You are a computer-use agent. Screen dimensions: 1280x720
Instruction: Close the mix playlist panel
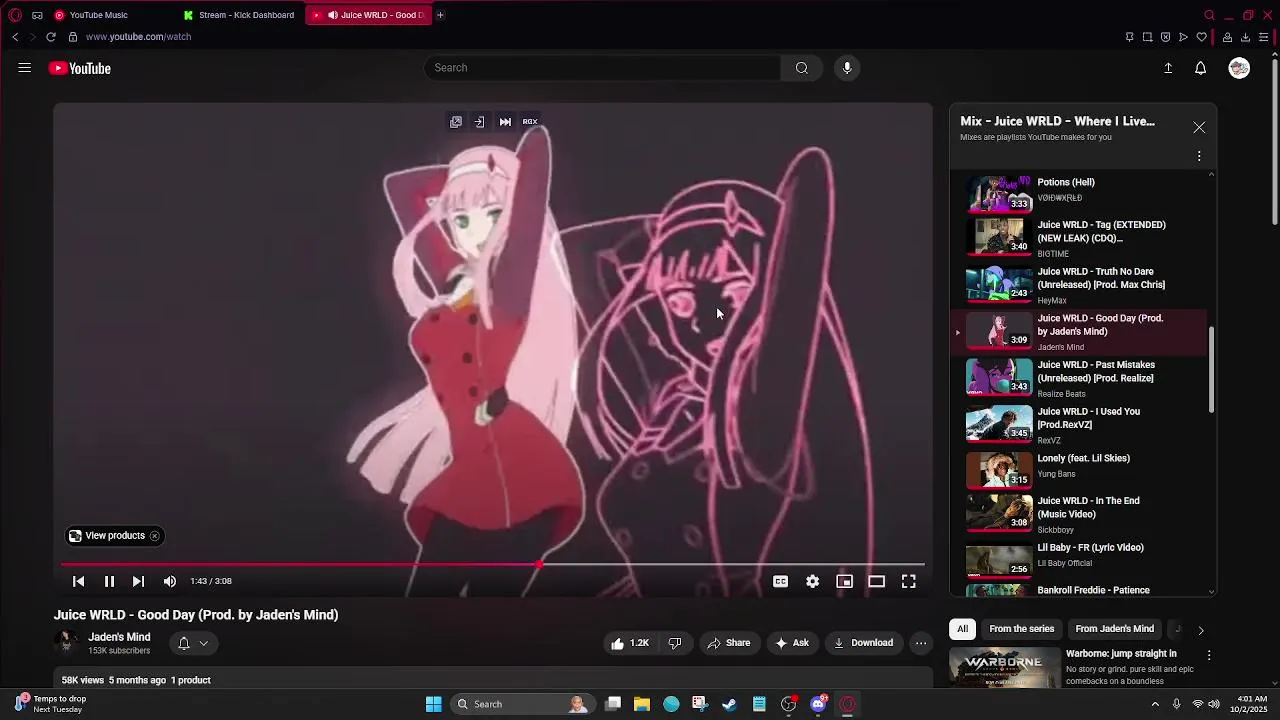tap(1199, 128)
